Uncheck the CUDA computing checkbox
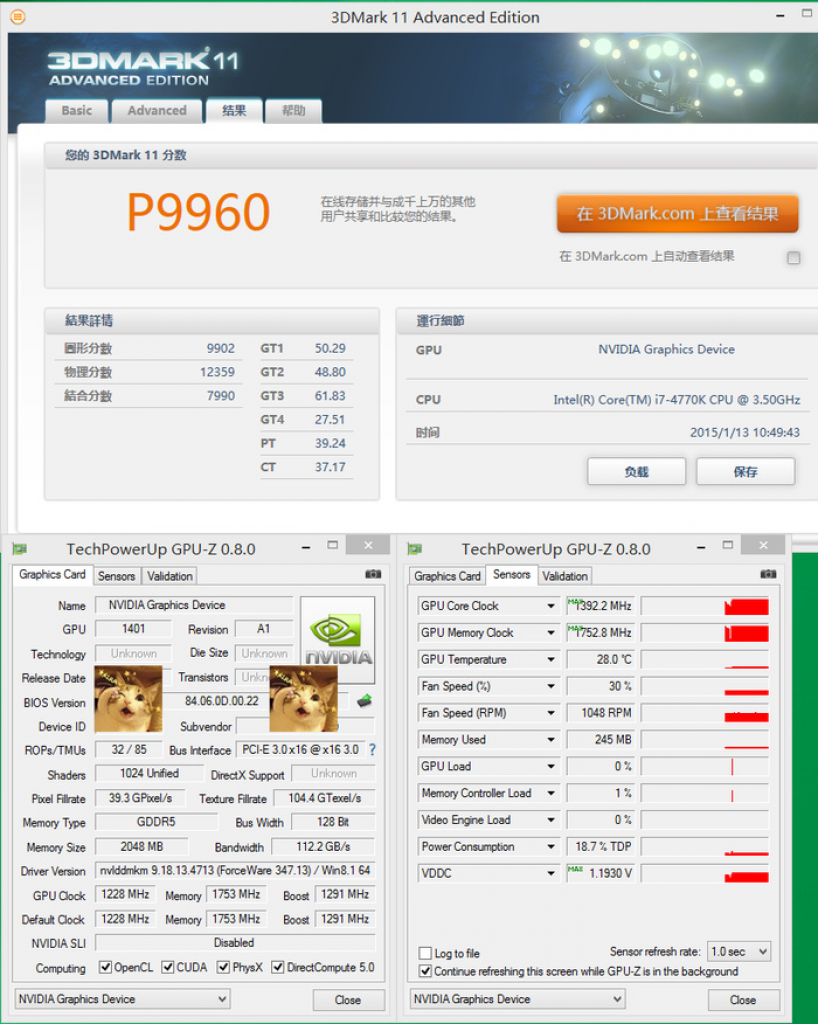The image size is (818, 1024). [168, 967]
